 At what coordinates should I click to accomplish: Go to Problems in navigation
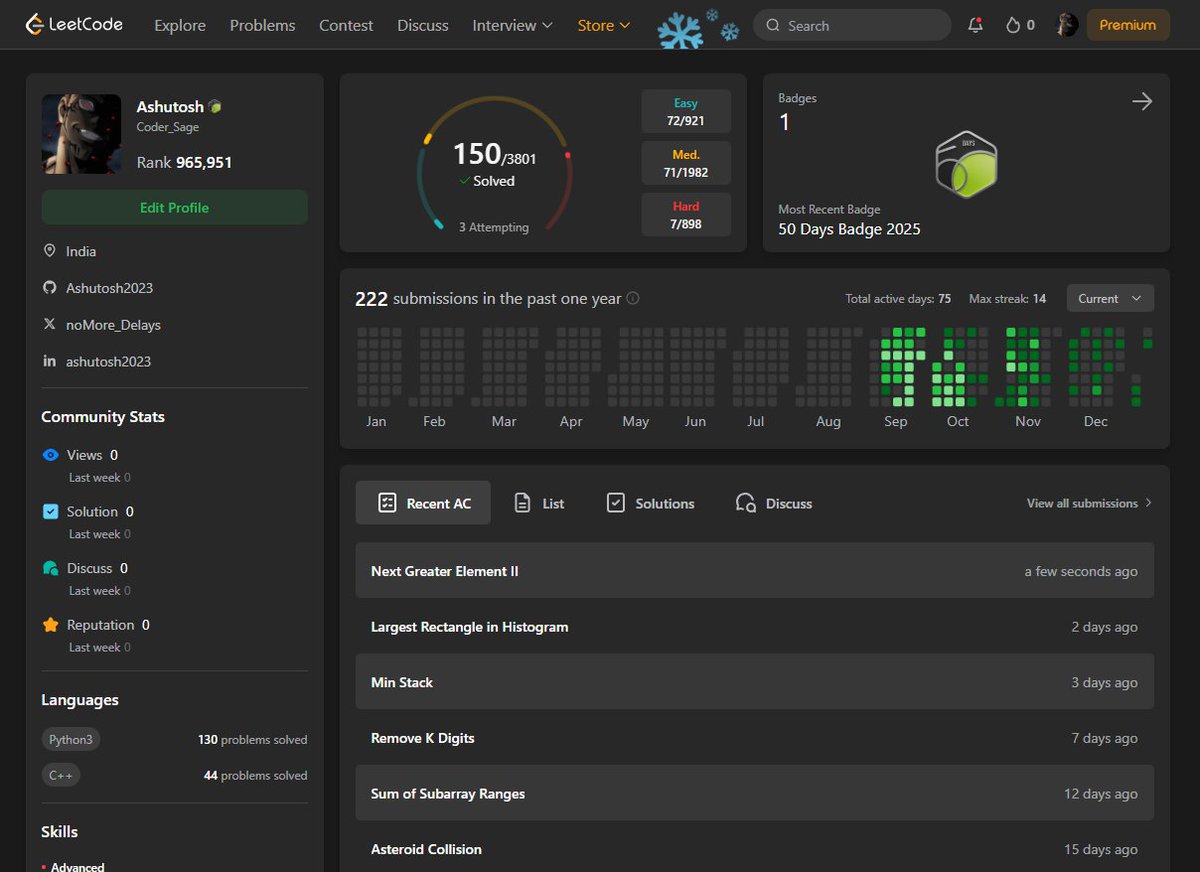[x=262, y=25]
